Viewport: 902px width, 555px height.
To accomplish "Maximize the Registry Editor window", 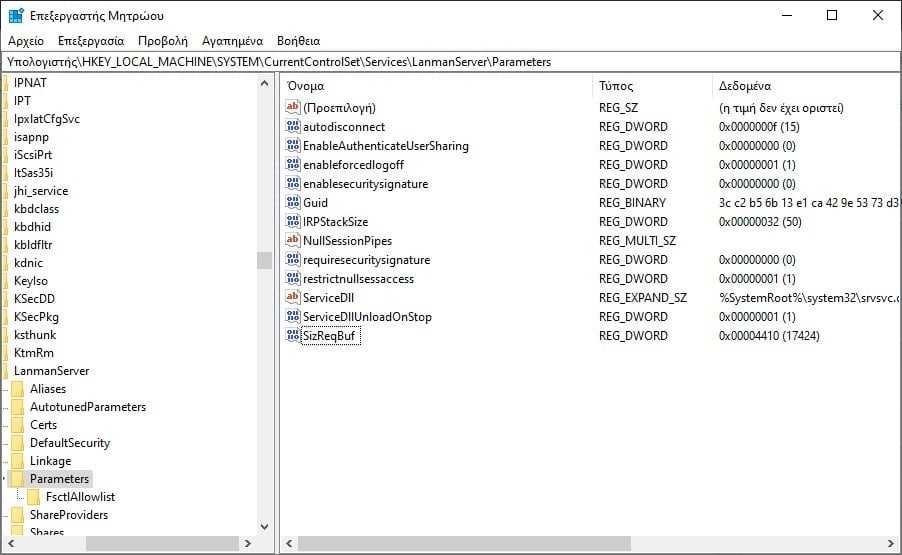I will 832,16.
